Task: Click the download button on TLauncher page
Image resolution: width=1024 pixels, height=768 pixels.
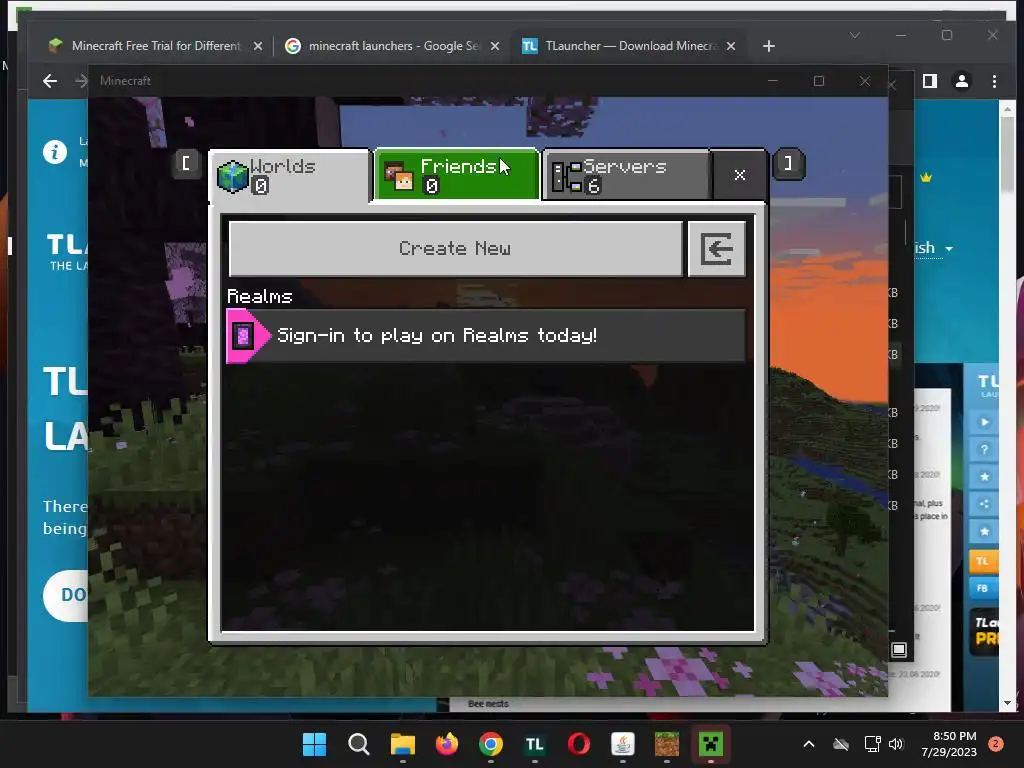Action: pos(66,595)
